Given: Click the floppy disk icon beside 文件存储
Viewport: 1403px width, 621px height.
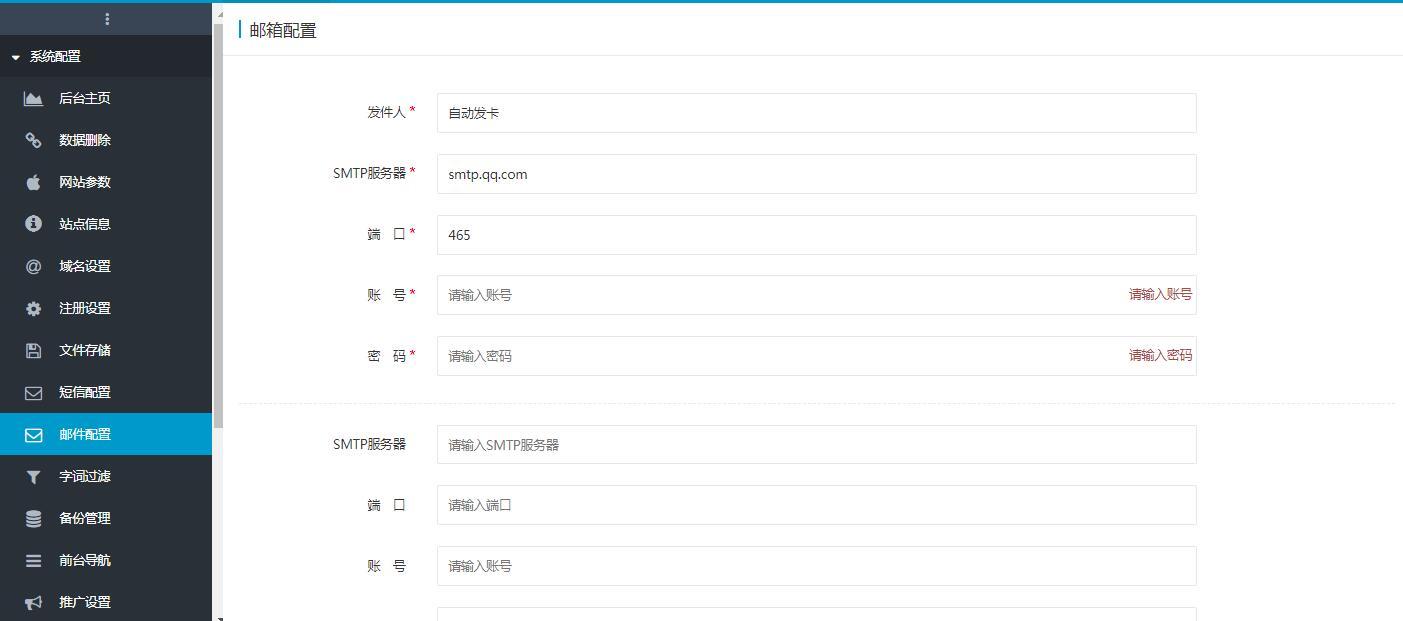Looking at the screenshot, I should (x=33, y=350).
